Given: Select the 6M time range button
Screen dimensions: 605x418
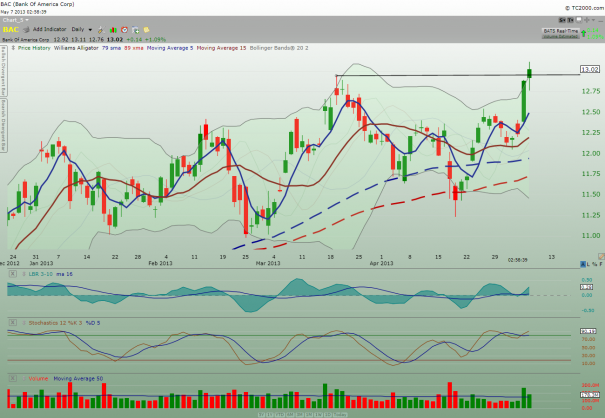Looking at the screenshot, I should click(x=289, y=415).
